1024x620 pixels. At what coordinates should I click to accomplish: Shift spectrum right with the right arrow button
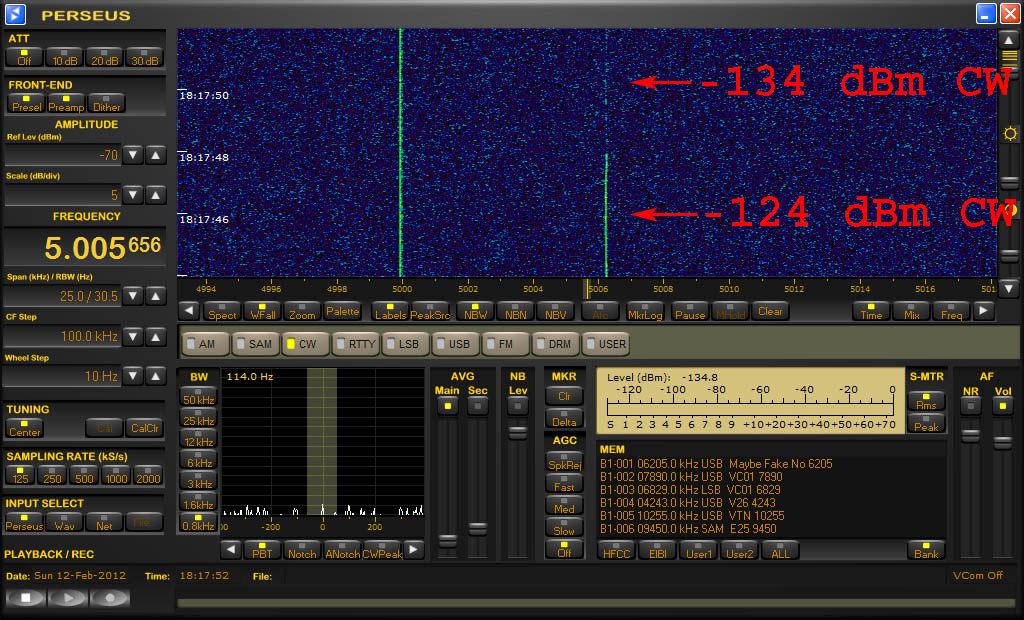(x=984, y=311)
